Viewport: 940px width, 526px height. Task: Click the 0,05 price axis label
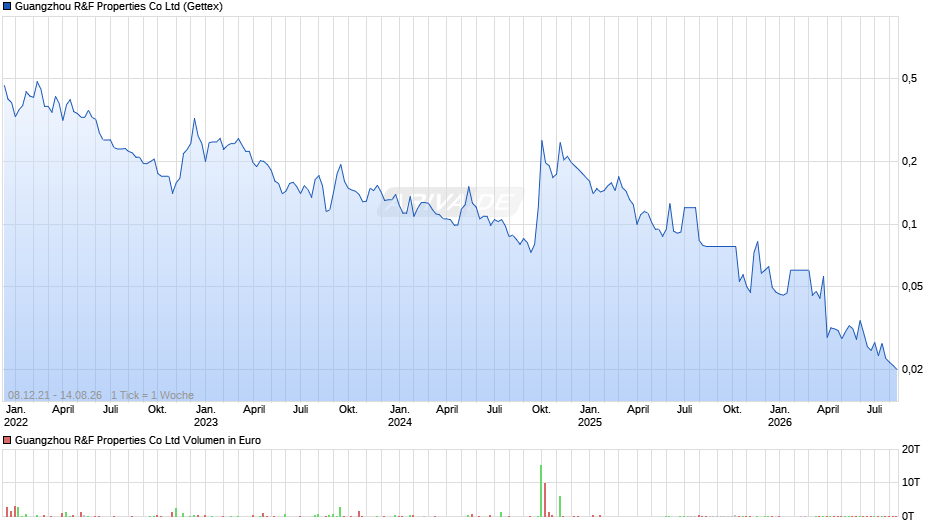[912, 287]
